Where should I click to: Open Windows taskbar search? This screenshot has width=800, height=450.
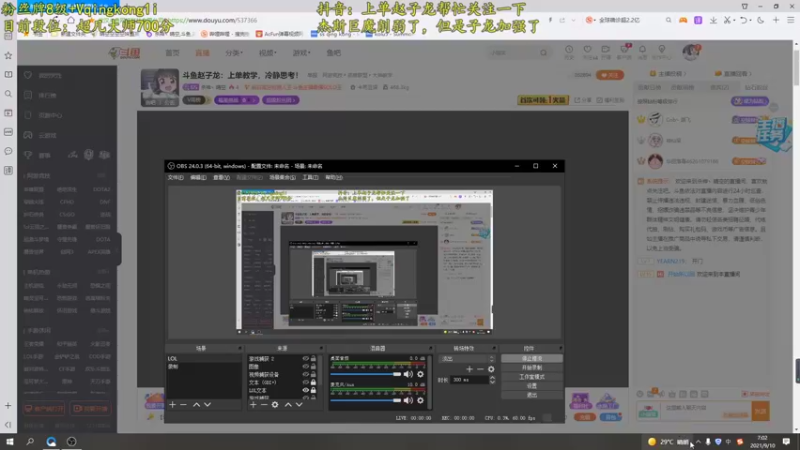coord(30,441)
